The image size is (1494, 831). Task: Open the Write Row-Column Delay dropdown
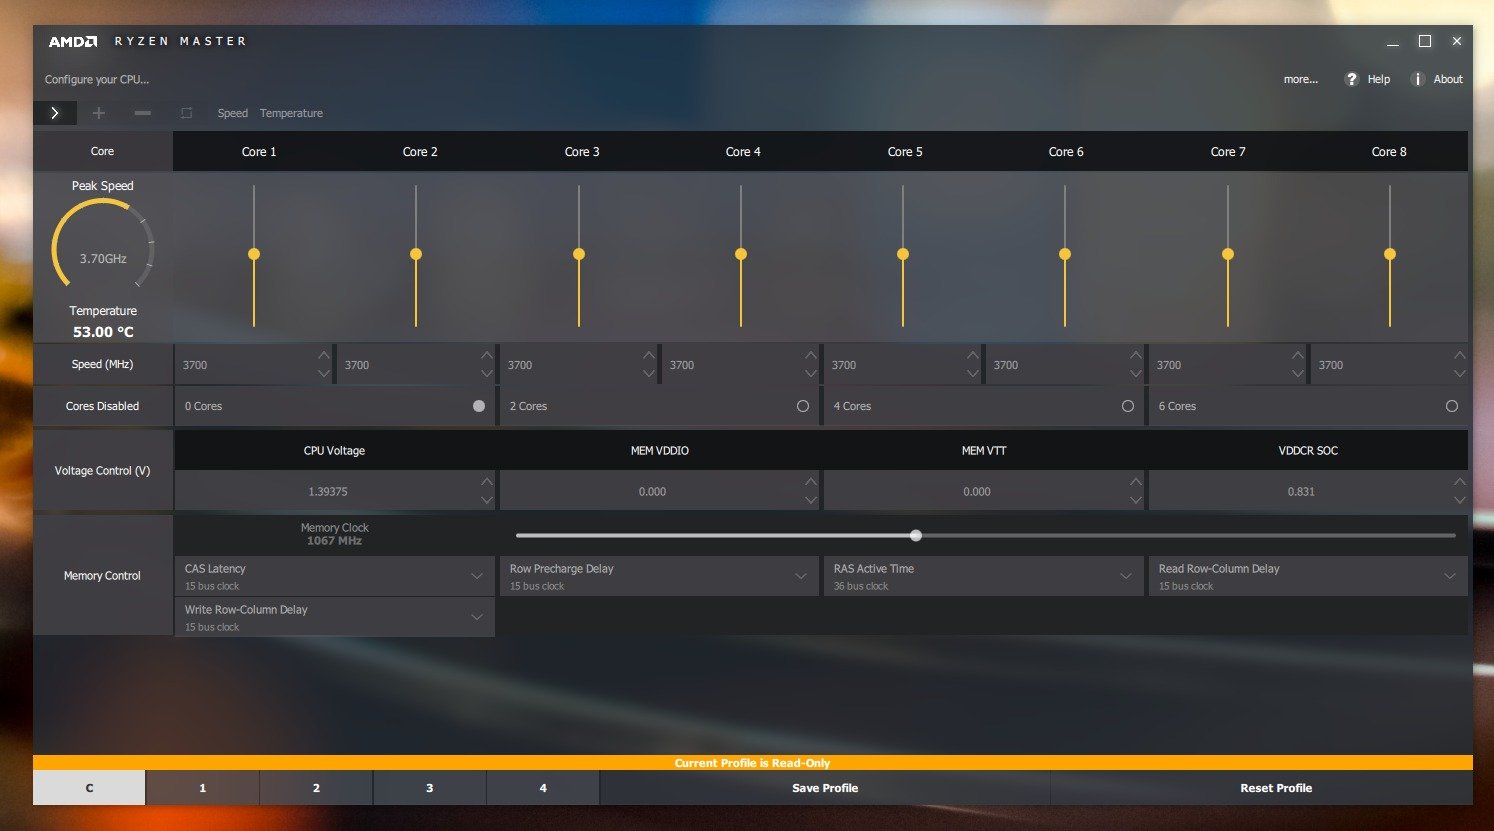coord(334,618)
